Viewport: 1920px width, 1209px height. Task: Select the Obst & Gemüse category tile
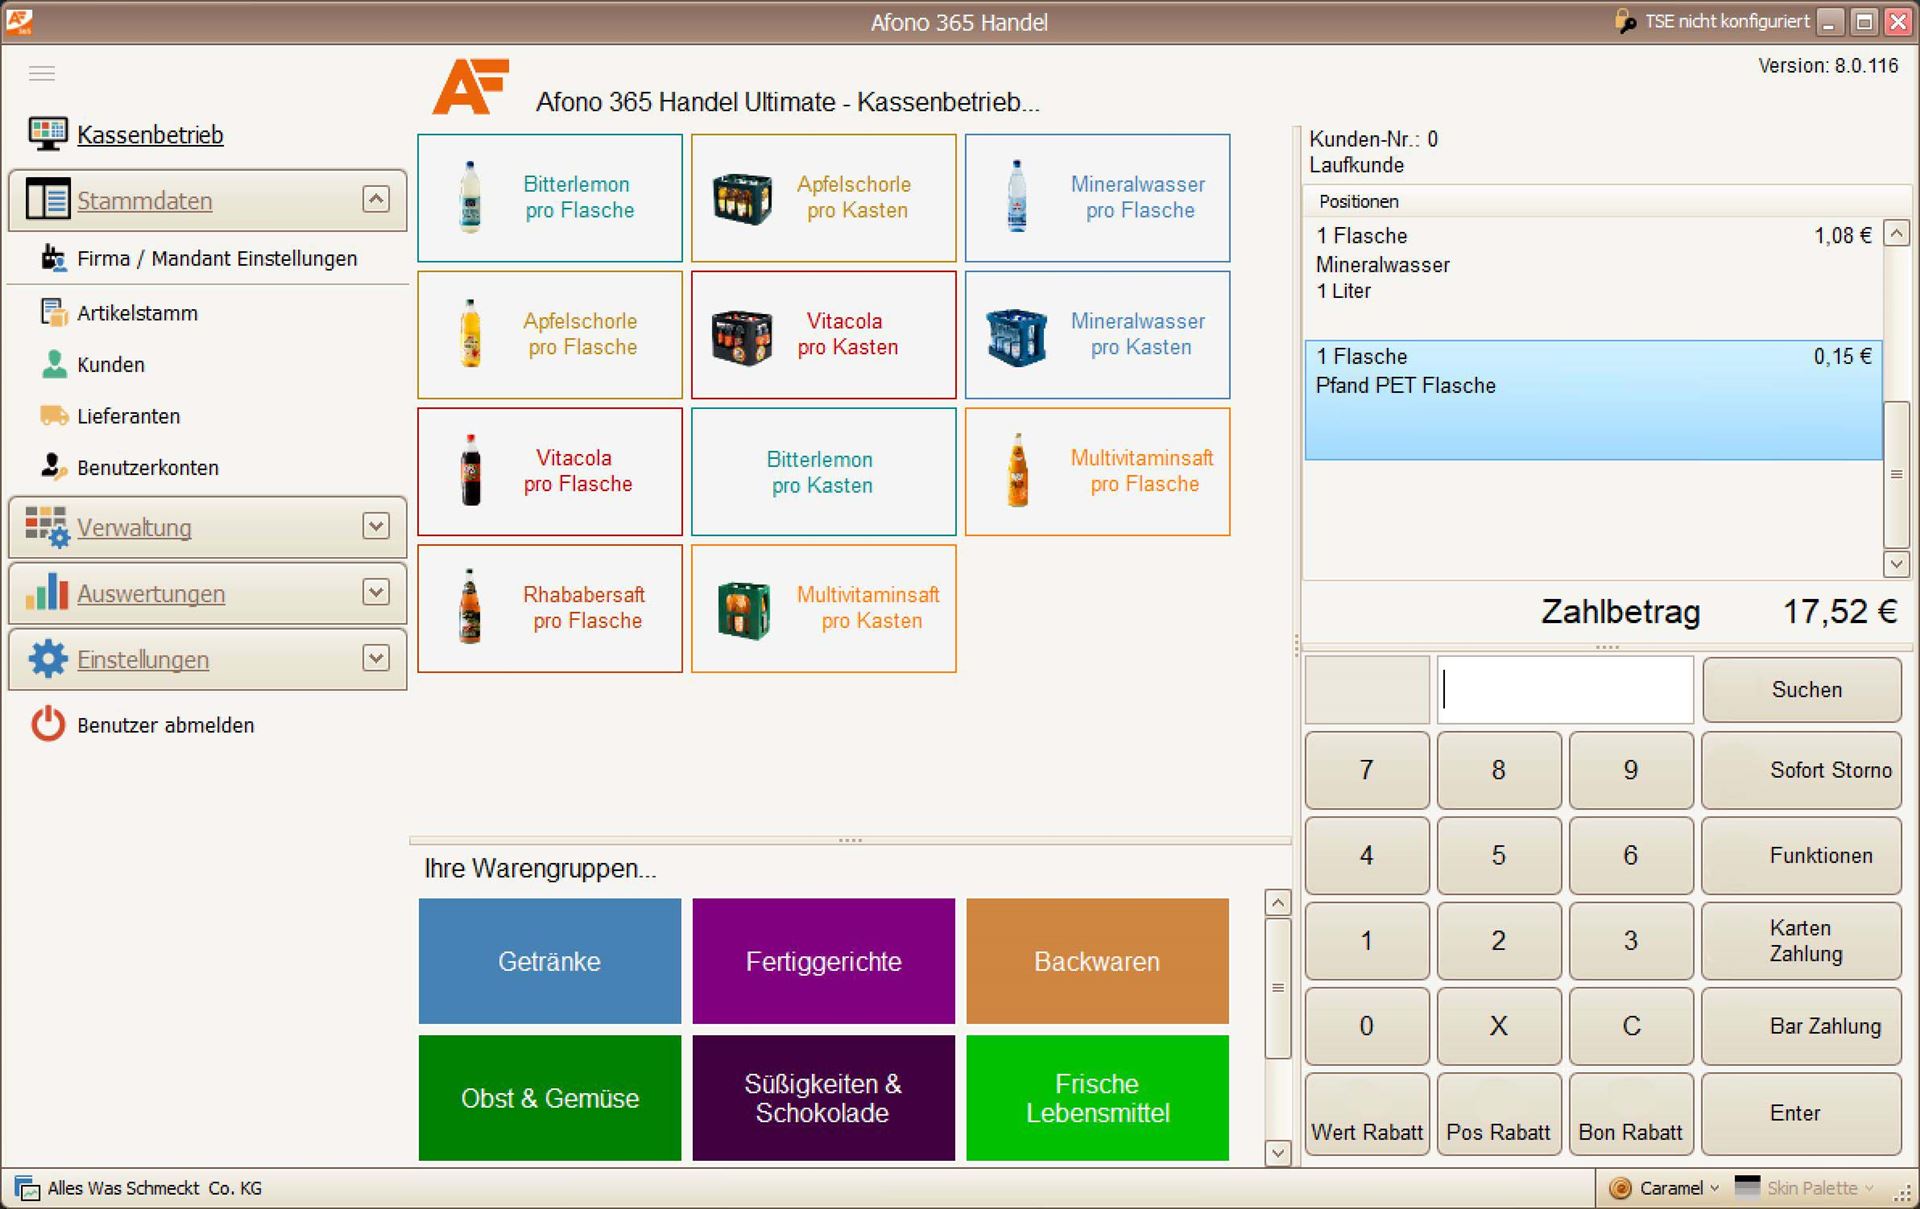pyautogui.click(x=550, y=1098)
